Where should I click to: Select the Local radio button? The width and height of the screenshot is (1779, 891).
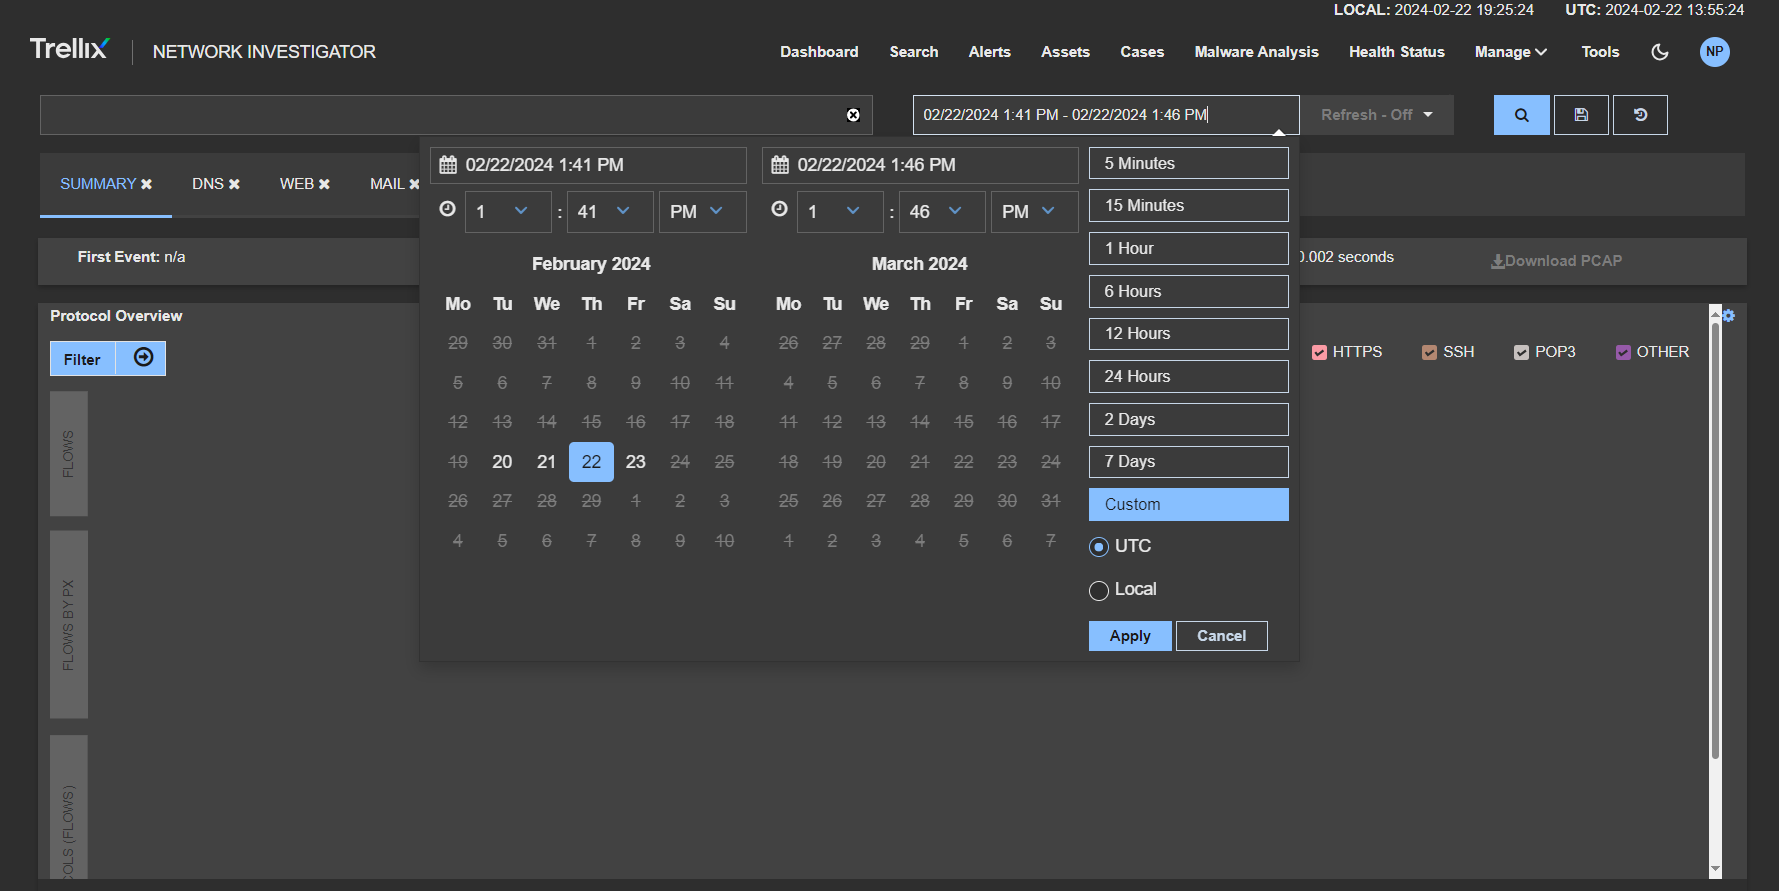[x=1099, y=590]
